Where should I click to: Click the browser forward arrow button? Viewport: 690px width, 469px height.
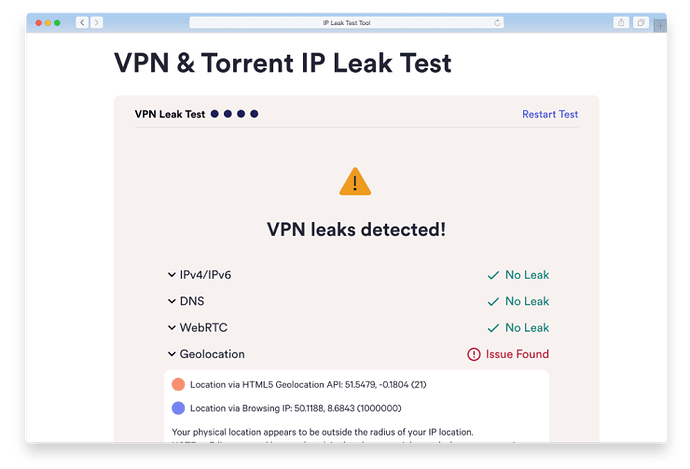(96, 22)
